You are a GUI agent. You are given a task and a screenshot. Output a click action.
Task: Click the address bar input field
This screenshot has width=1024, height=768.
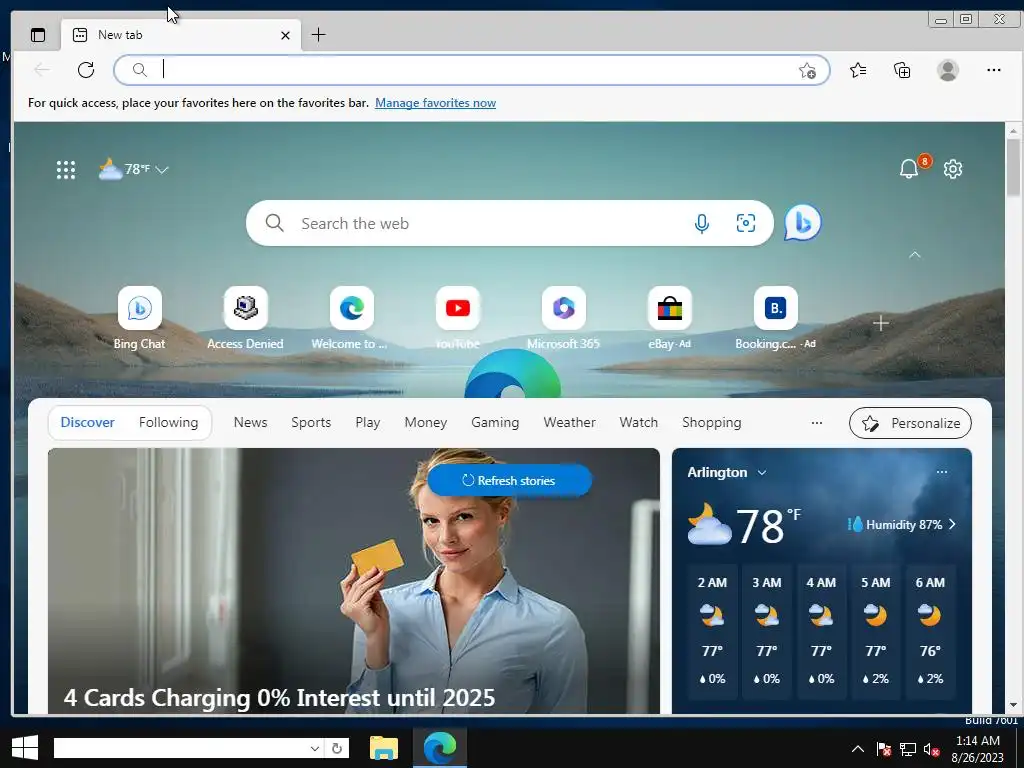tap(472, 70)
